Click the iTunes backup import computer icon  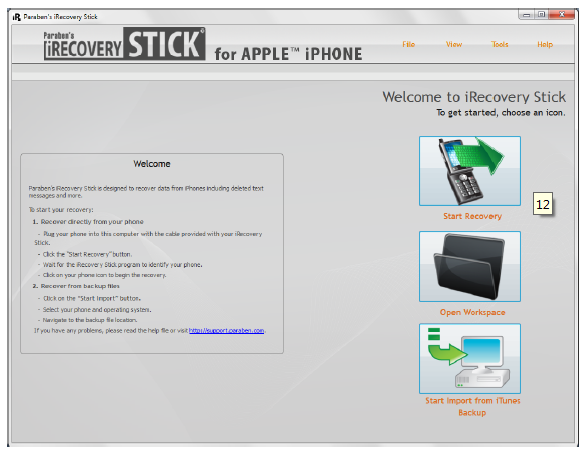[x=470, y=358]
